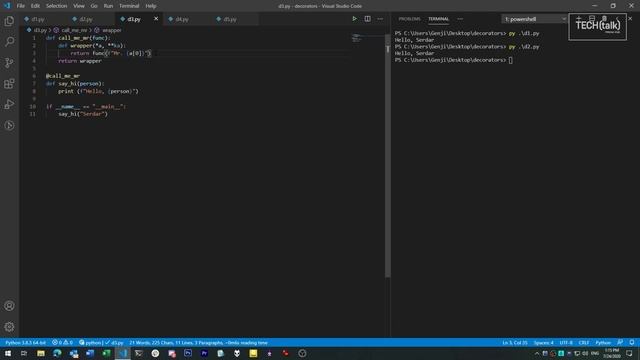This screenshot has height=360, width=640.
Task: Click the editor vertical scrollbar
Action: pyautogui.click(x=387, y=155)
